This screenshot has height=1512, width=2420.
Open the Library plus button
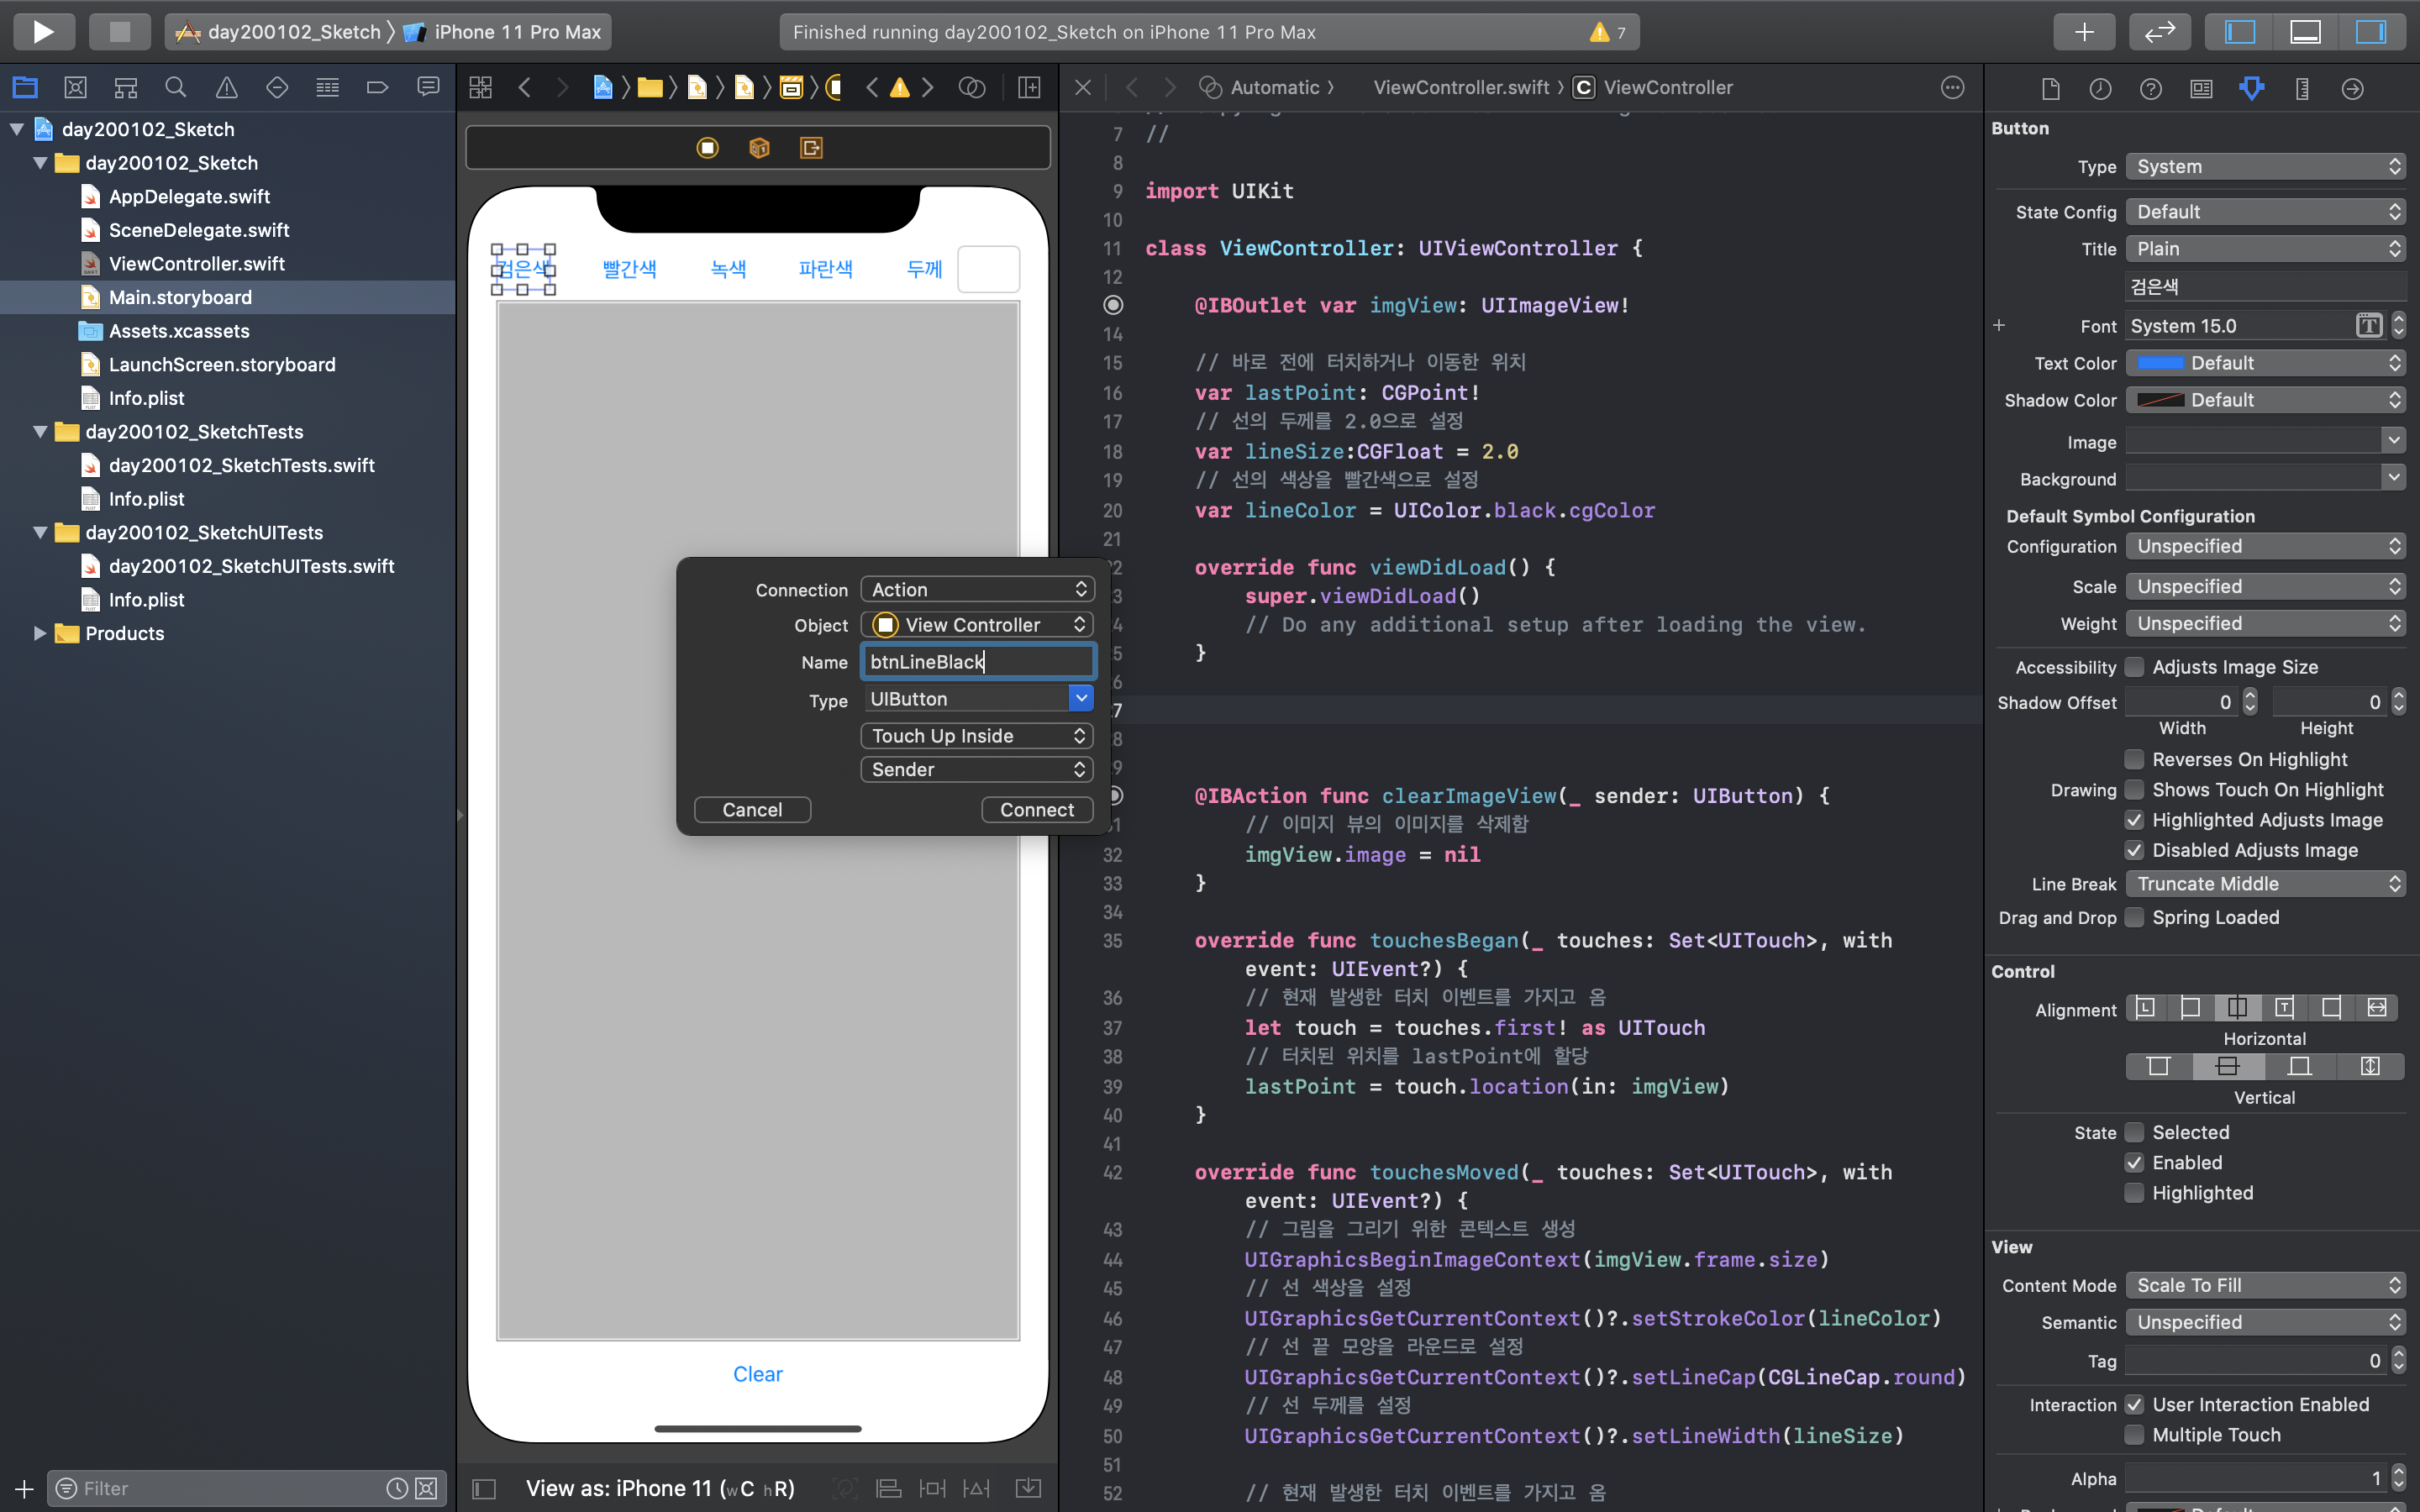pyautogui.click(x=2084, y=32)
